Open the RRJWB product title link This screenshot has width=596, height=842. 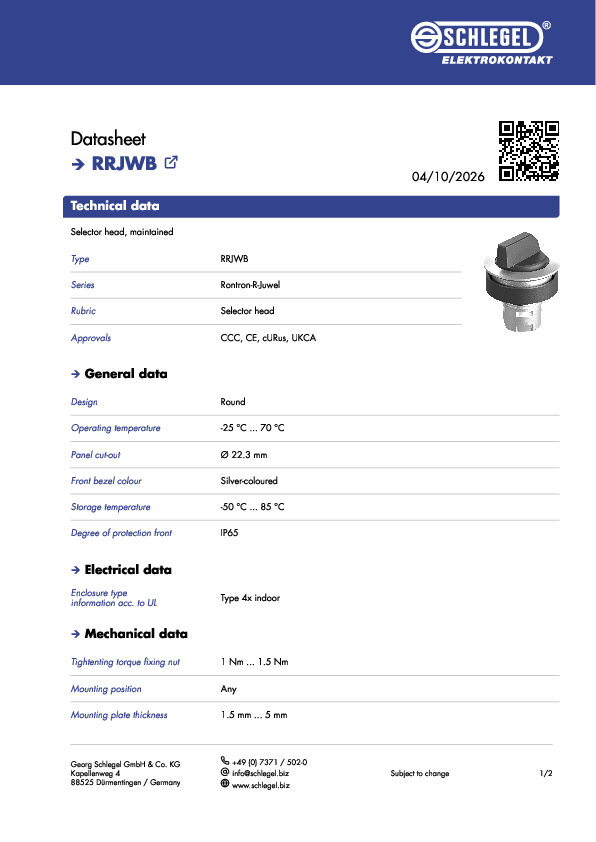tap(124, 163)
